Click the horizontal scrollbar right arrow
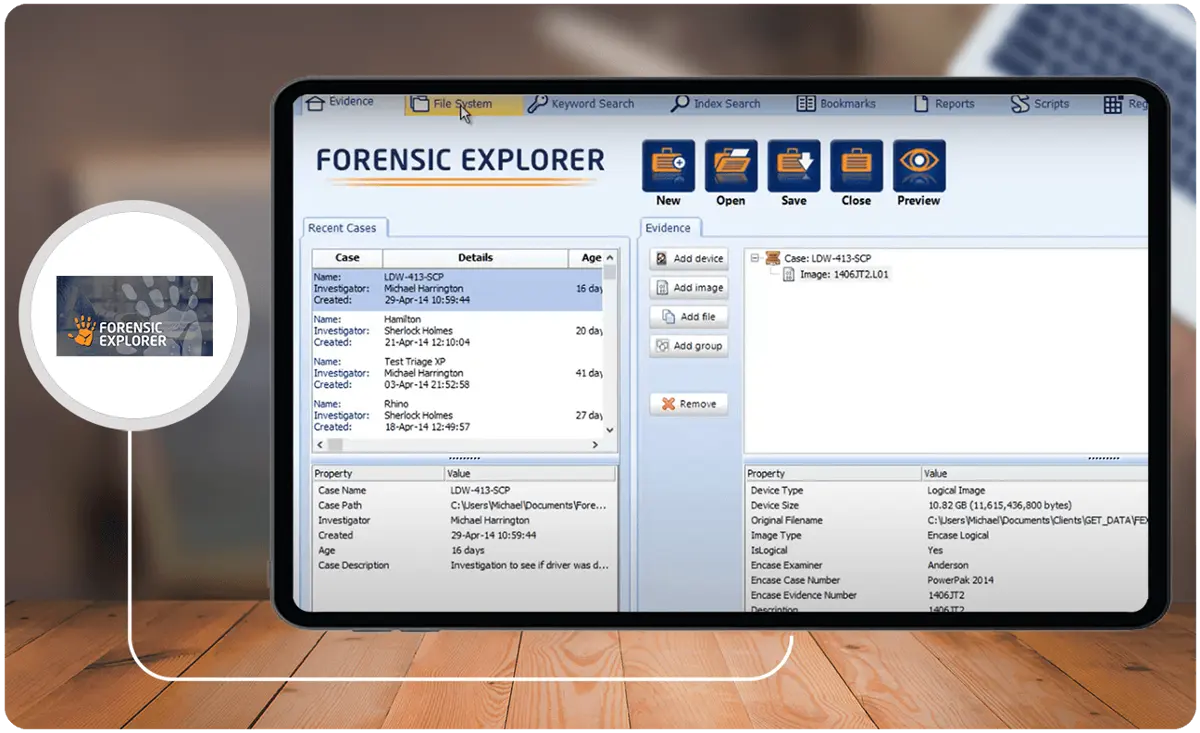1200x733 pixels. 595,444
